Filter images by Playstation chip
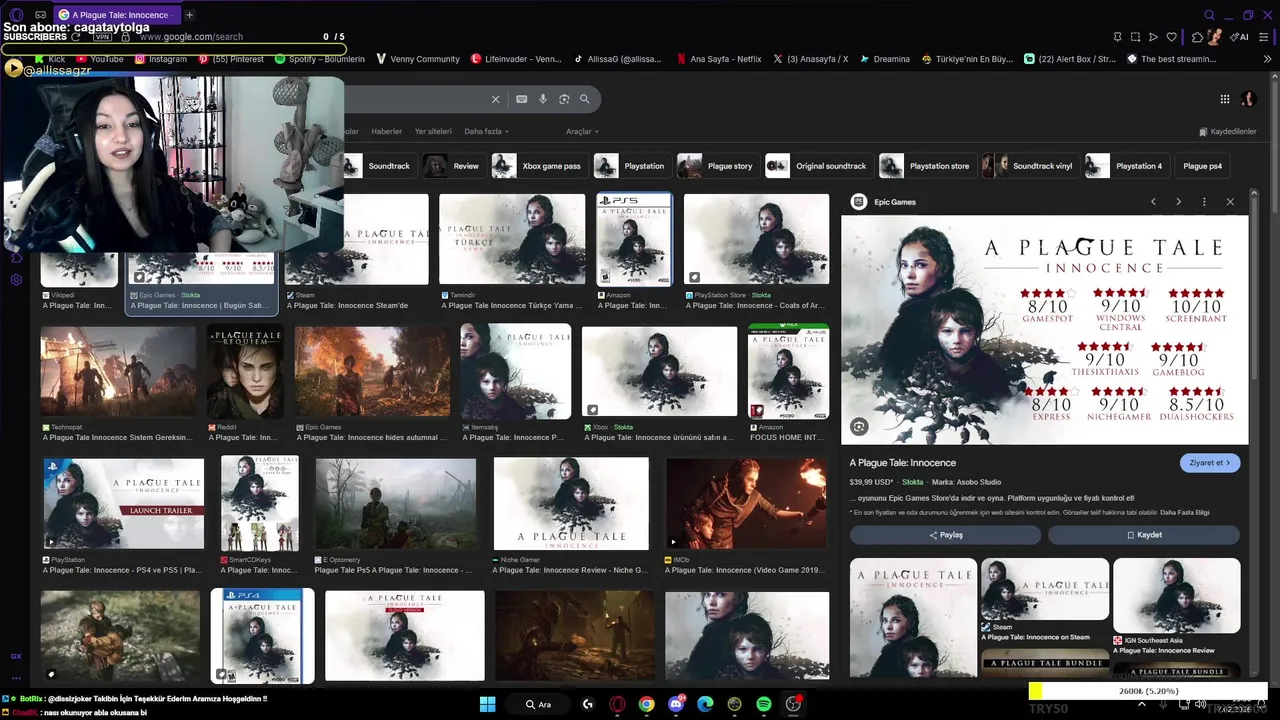Screen dimensions: 1280x720 click(x=632, y=166)
